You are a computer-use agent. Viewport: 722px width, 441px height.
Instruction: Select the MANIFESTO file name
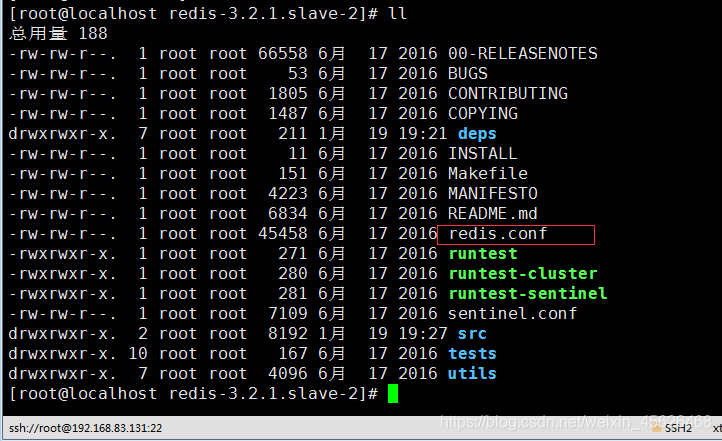coord(493,194)
